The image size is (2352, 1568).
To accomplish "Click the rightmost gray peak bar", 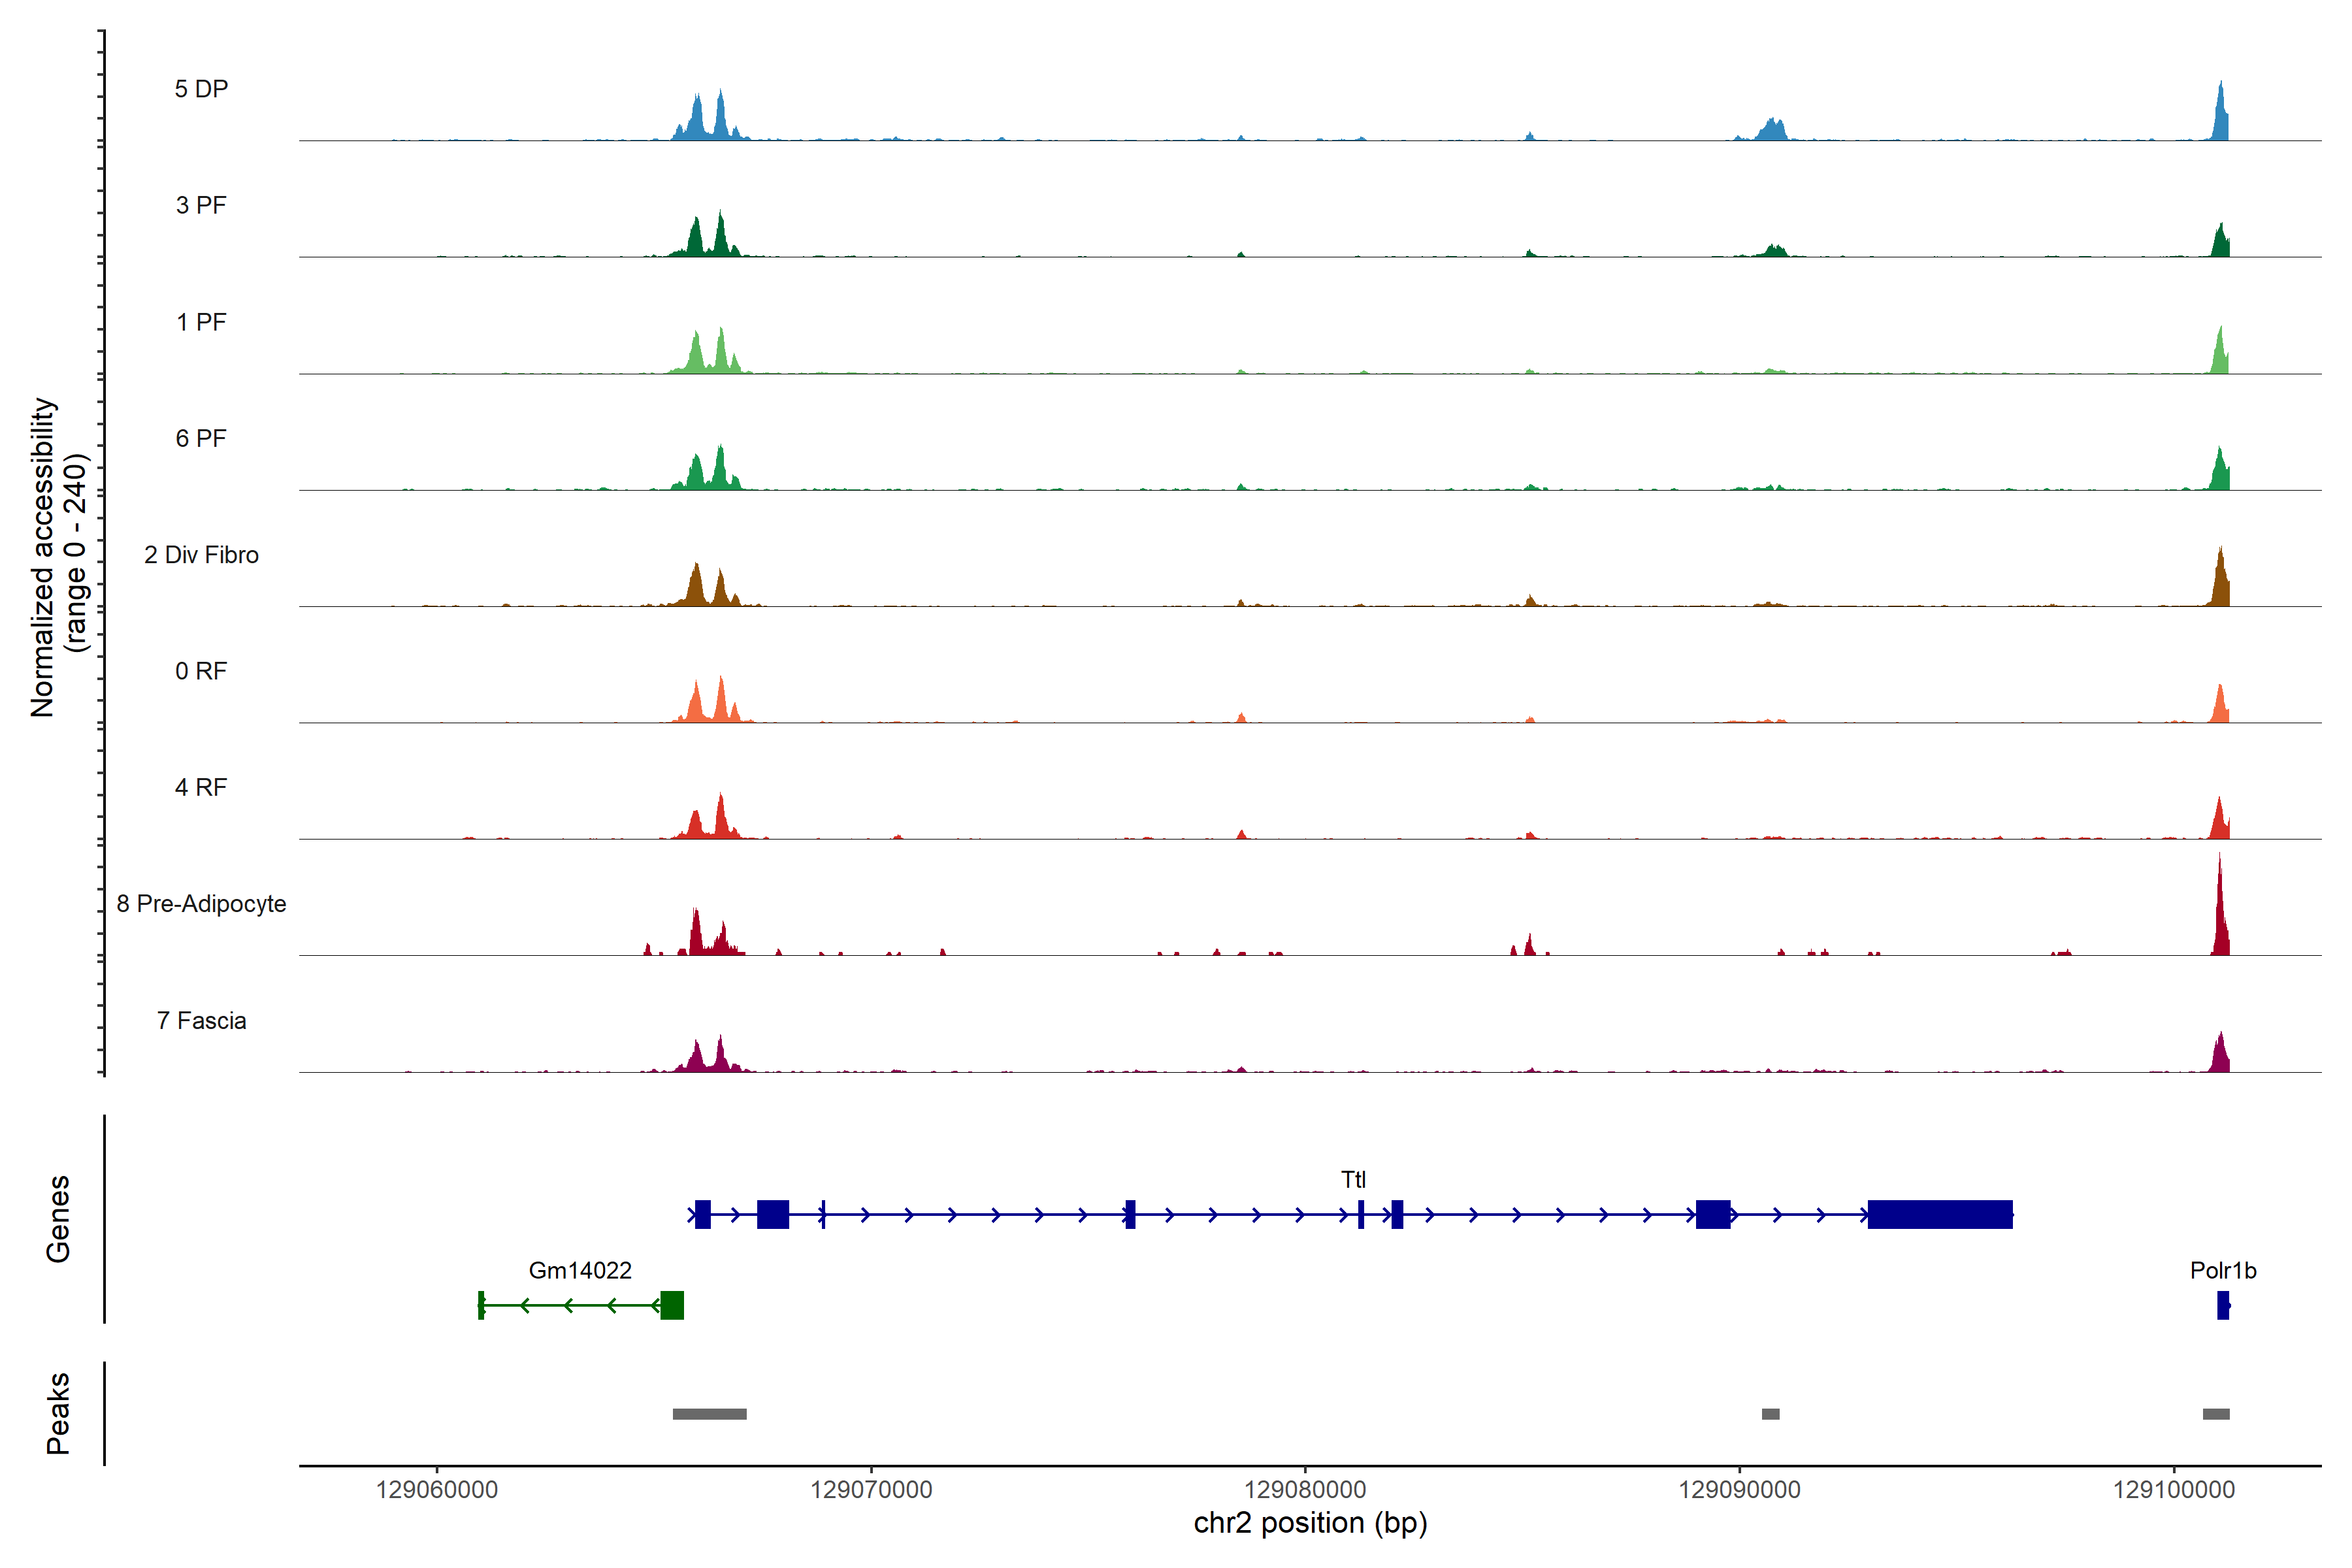I will point(2215,1414).
